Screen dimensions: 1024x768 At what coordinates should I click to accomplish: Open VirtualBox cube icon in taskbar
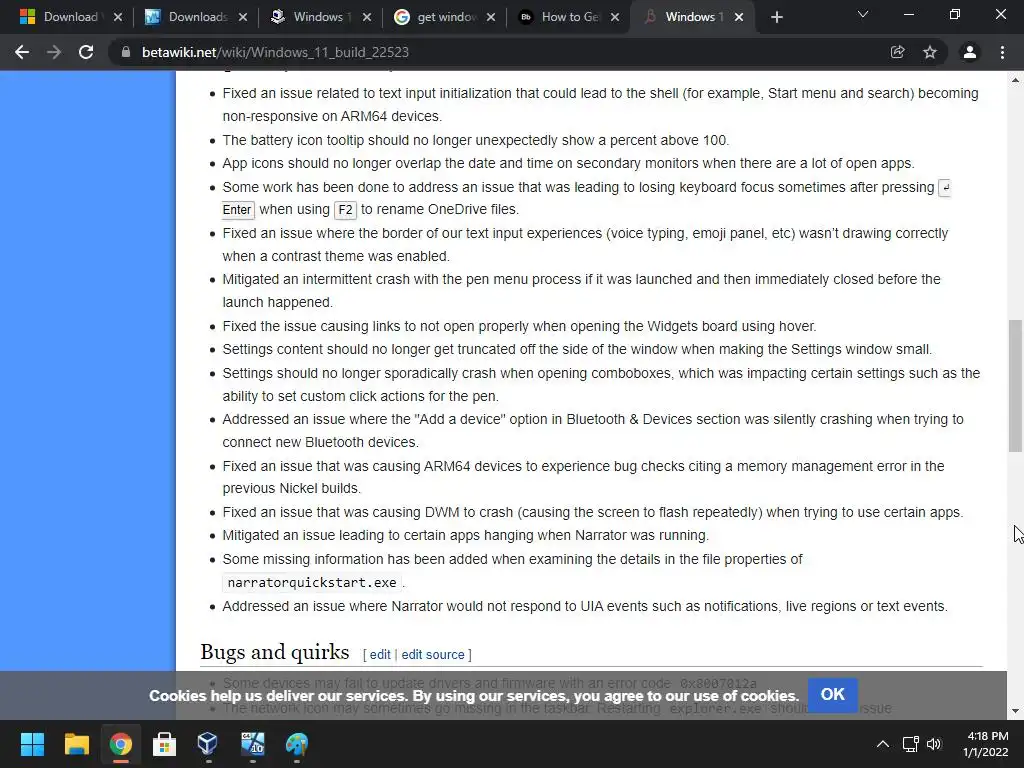pyautogui.click(x=208, y=744)
